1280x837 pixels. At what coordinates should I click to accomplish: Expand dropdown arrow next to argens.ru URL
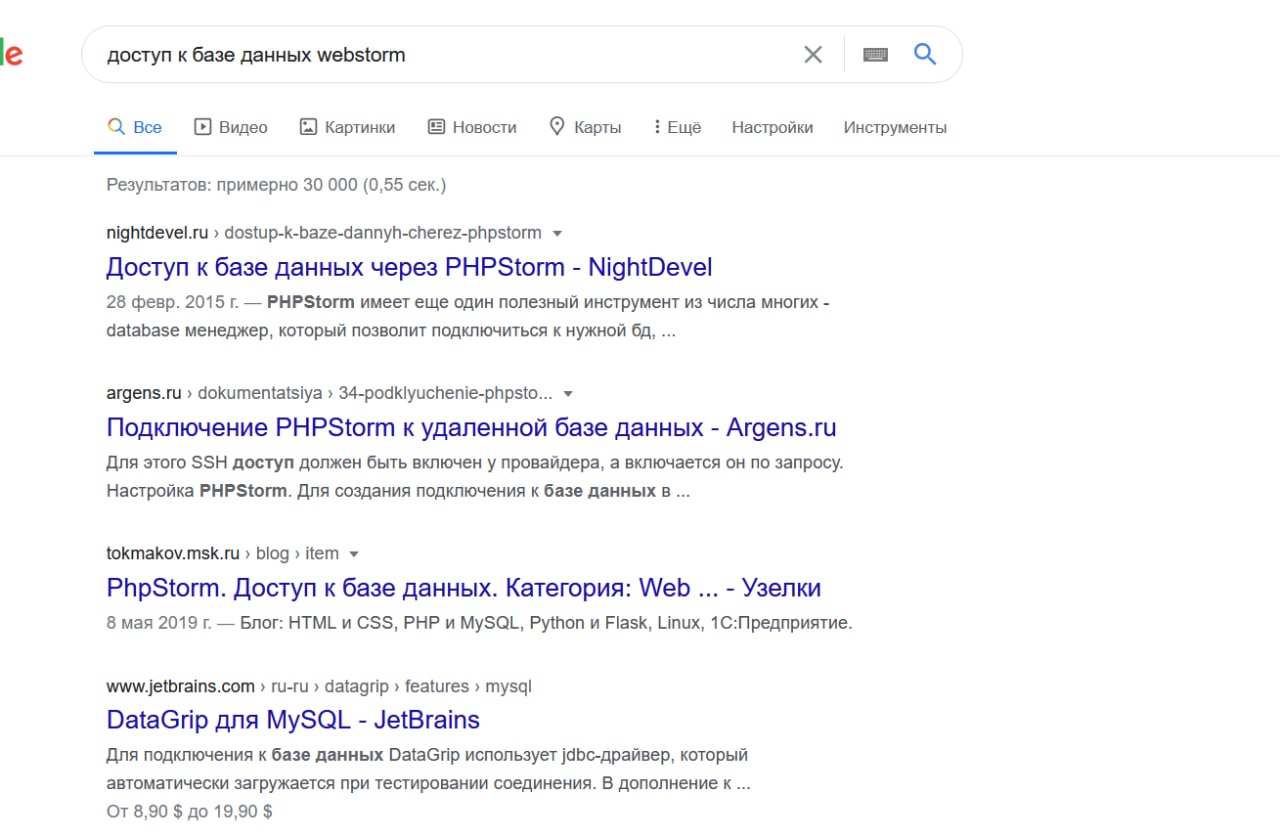(x=569, y=393)
